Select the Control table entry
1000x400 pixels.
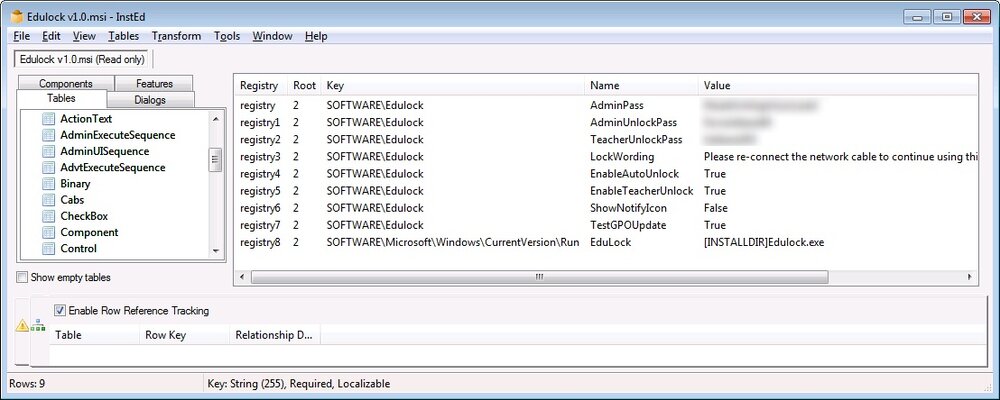pos(78,249)
